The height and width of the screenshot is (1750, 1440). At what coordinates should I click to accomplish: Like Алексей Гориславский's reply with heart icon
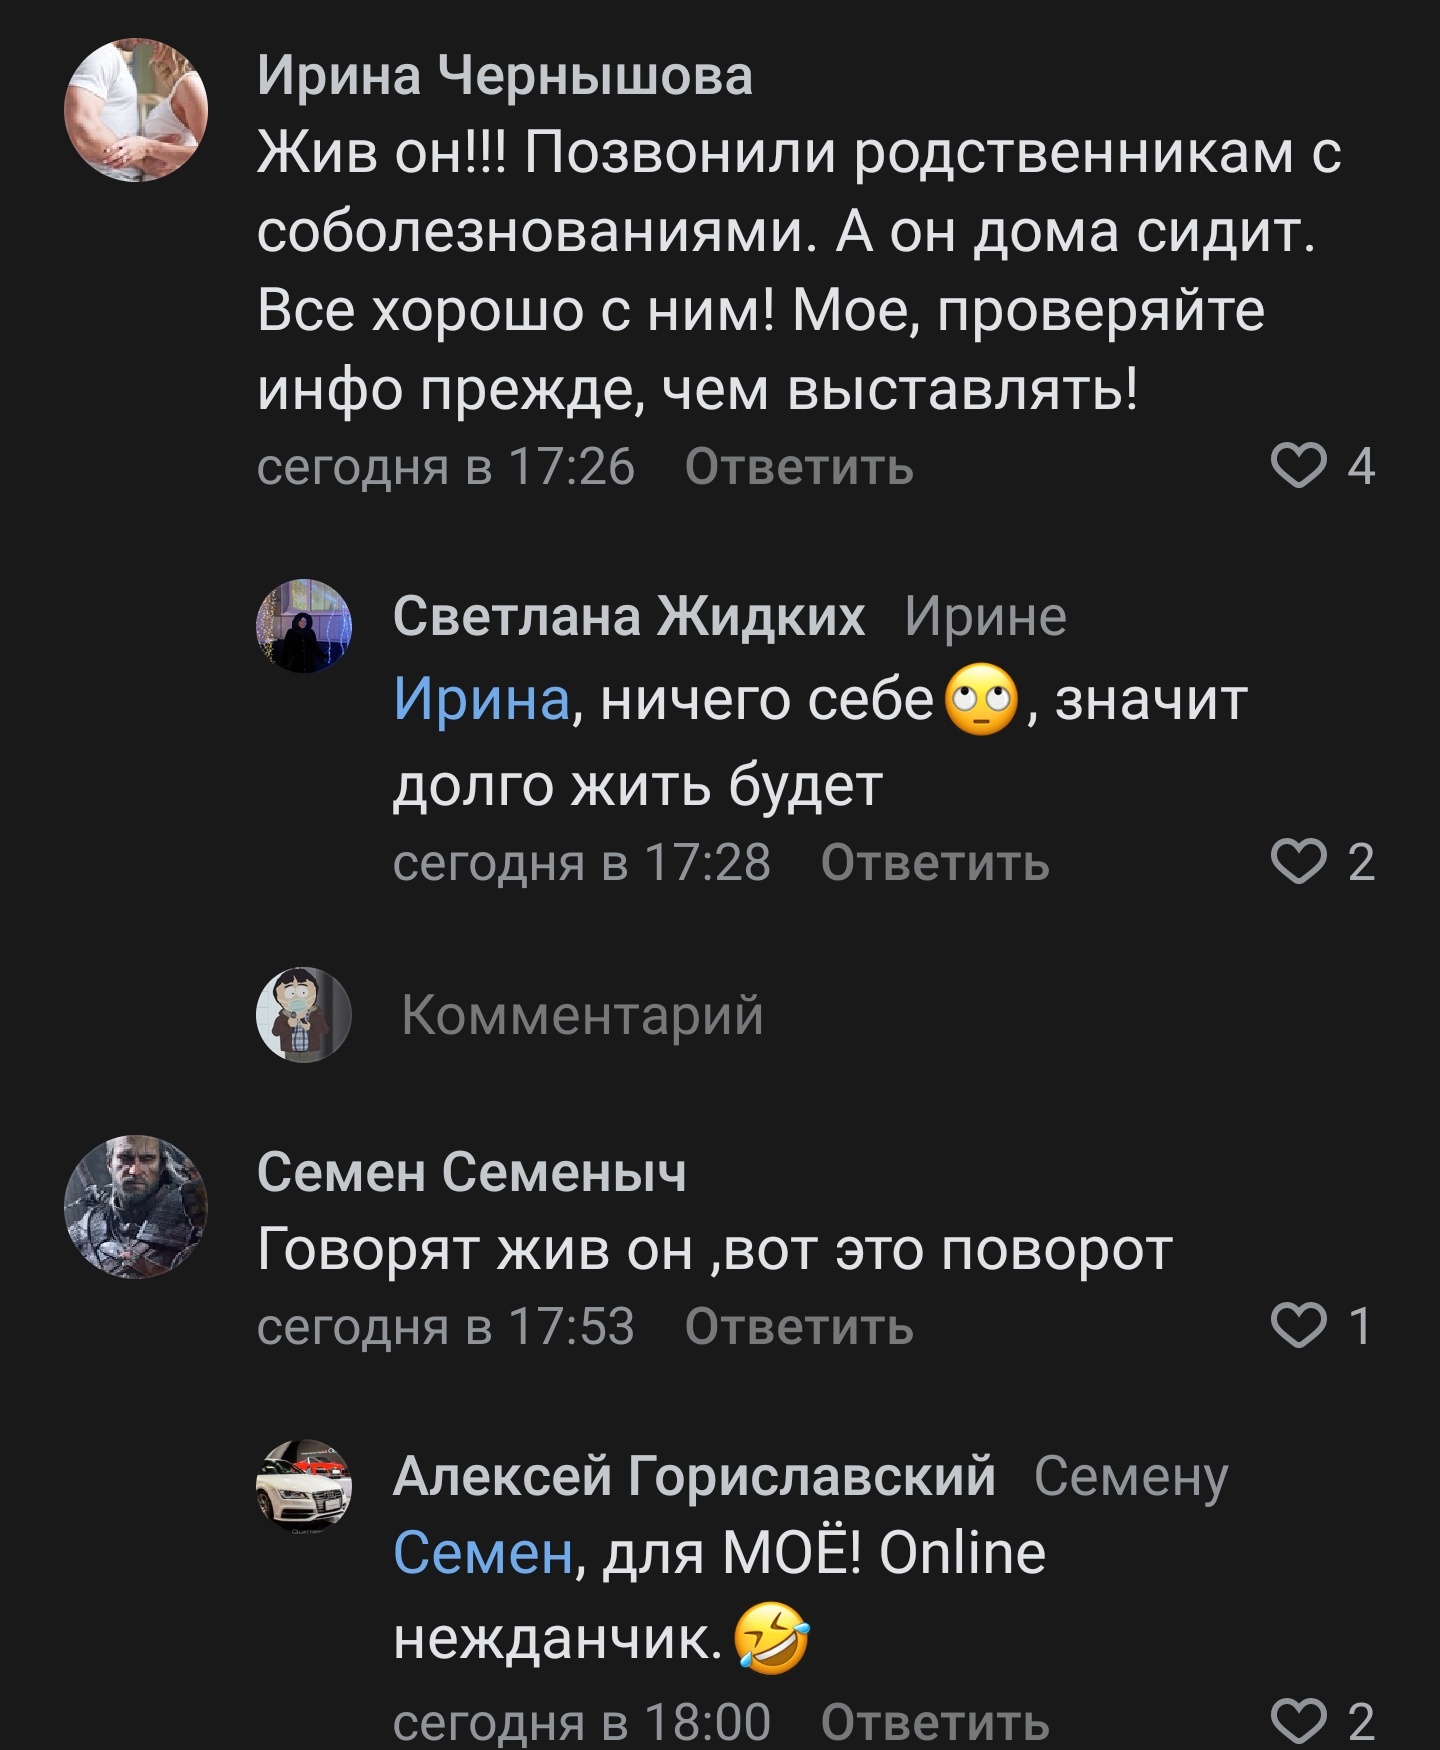click(1298, 1720)
